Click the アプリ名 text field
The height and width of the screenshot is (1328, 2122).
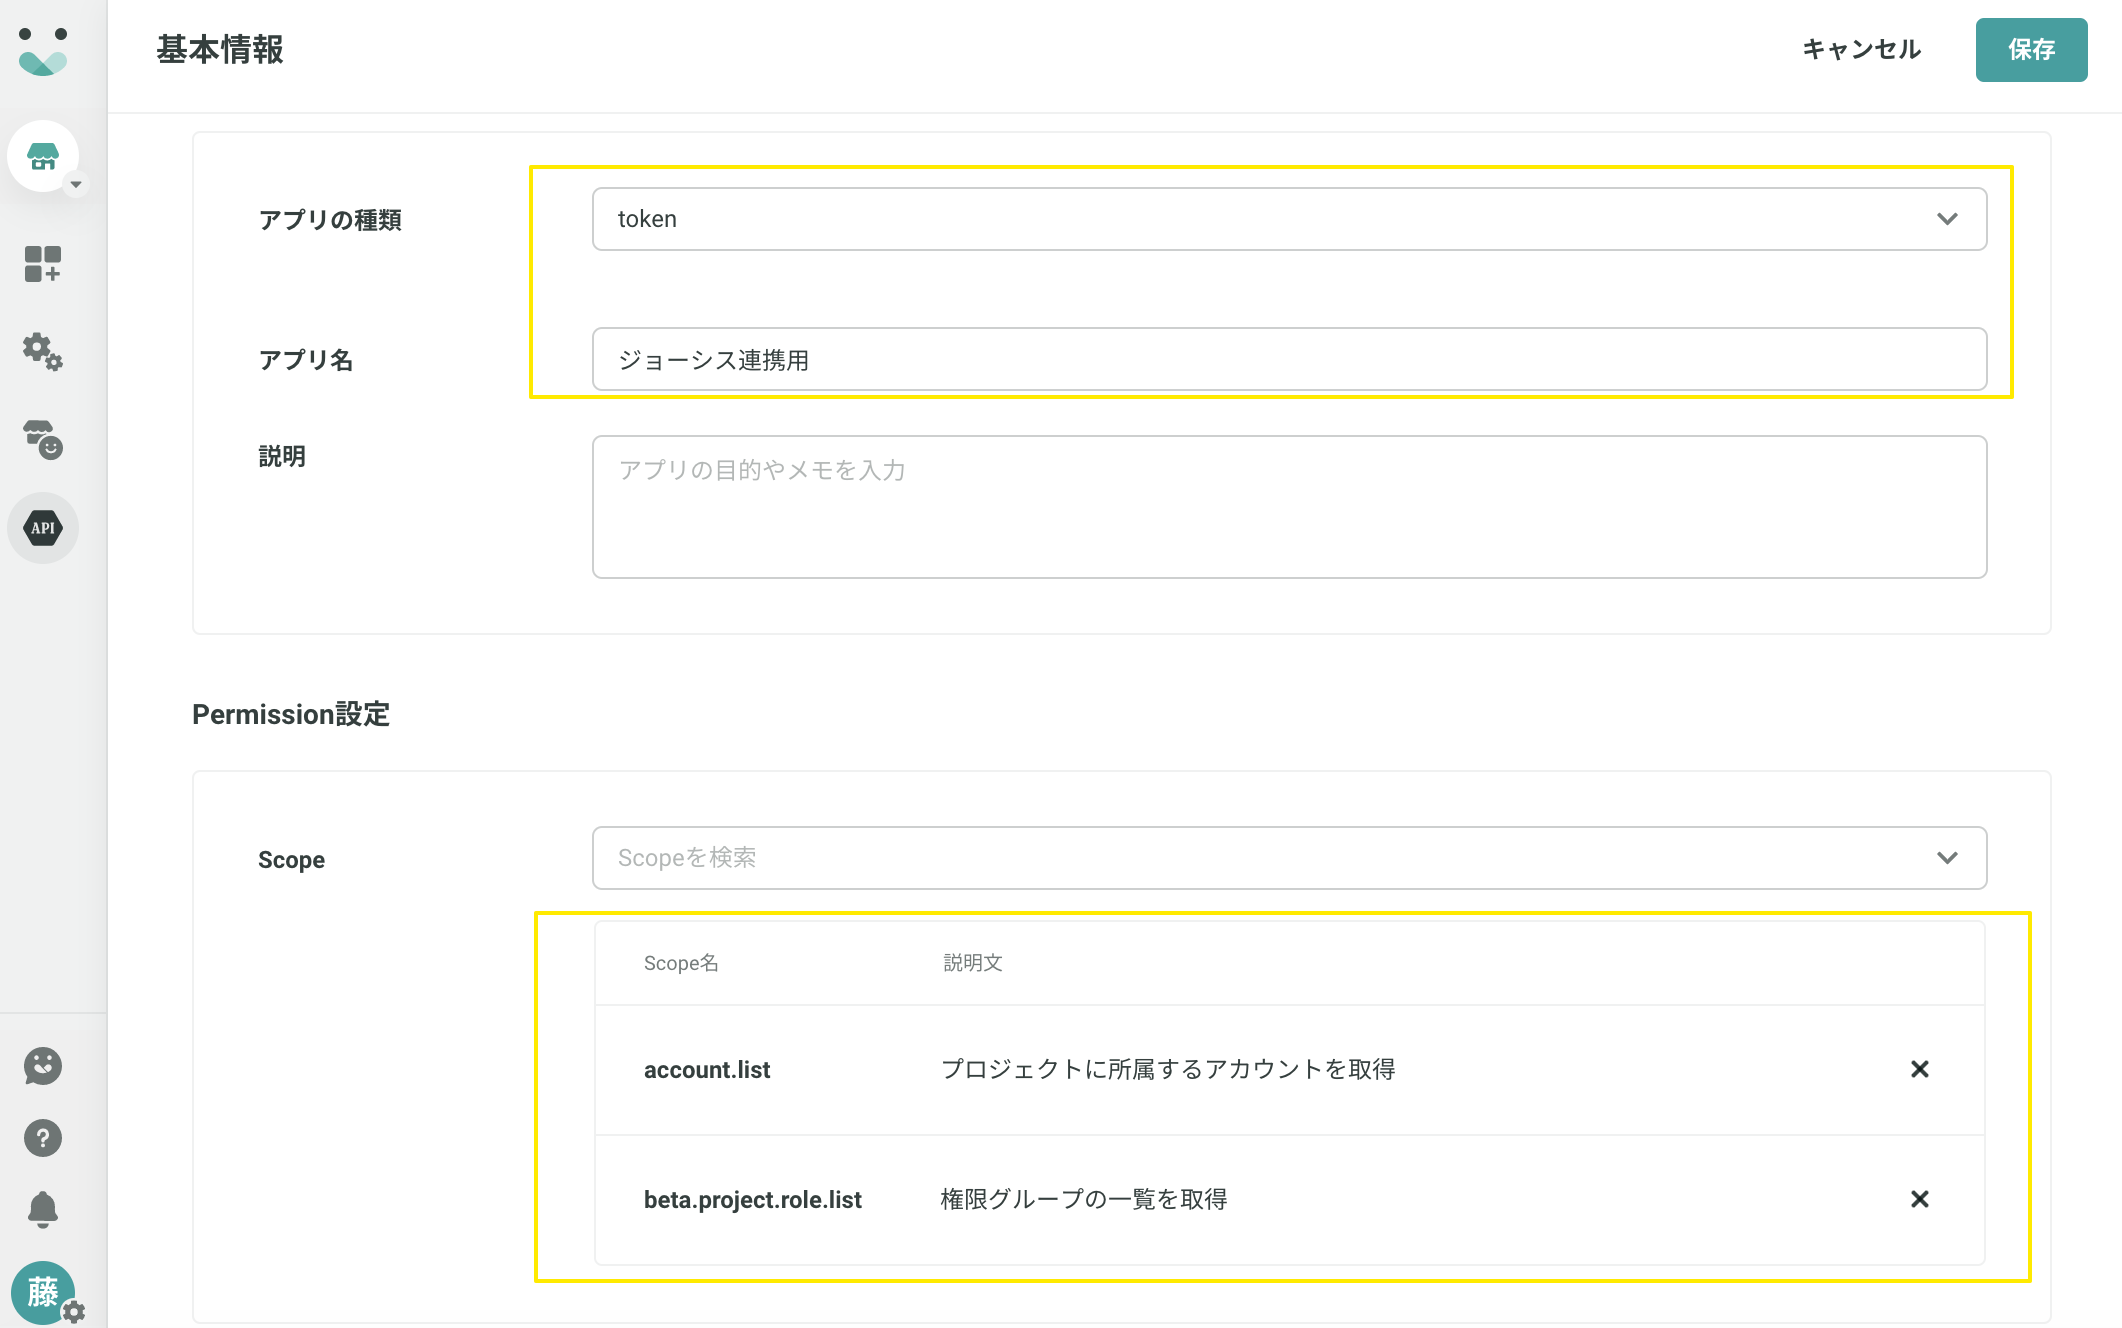tap(1288, 359)
